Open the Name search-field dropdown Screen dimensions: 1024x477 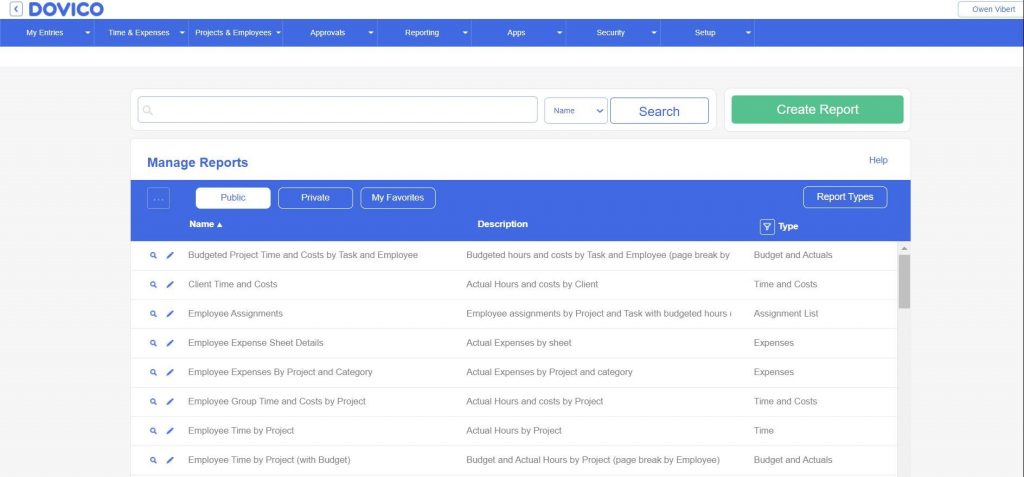pos(576,110)
